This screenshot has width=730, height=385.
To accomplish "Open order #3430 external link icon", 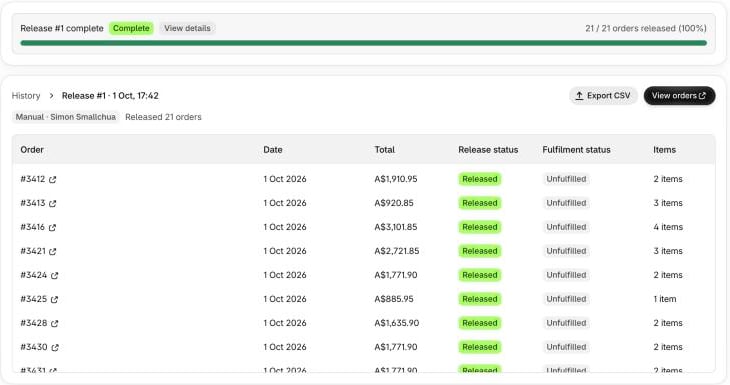I will click(x=55, y=347).
